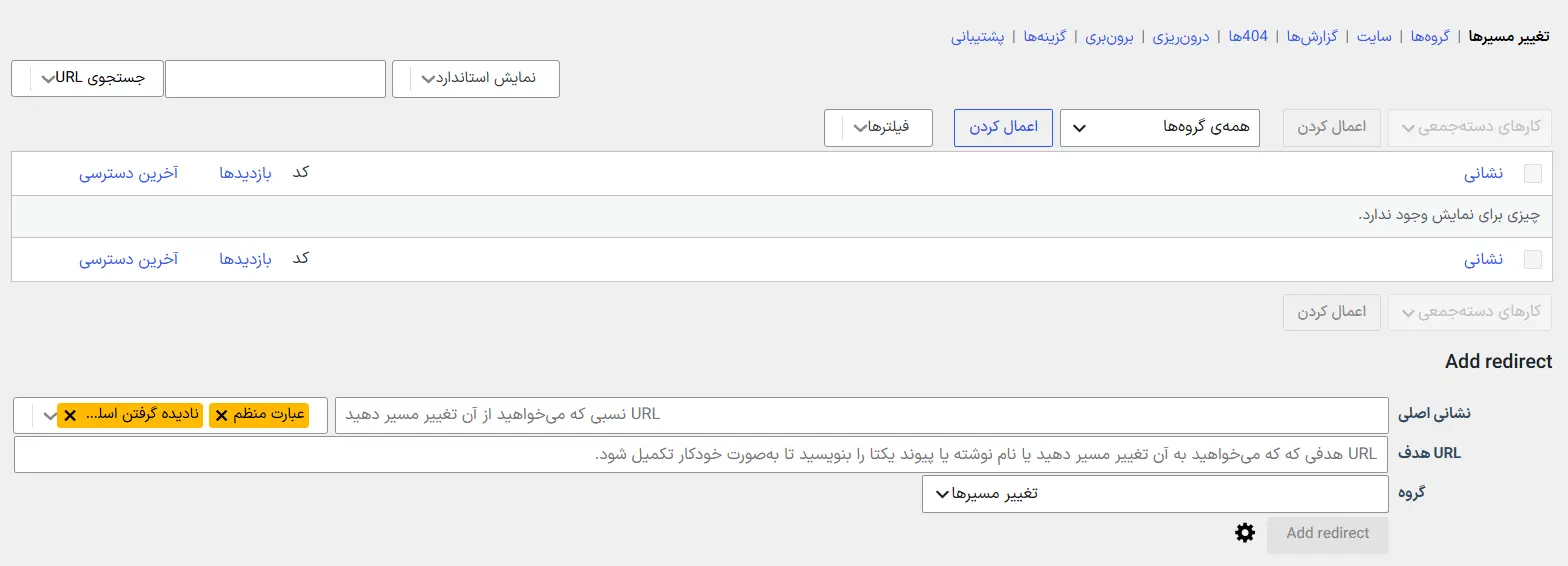Go to گزینه‌ها options tab

1045,37
